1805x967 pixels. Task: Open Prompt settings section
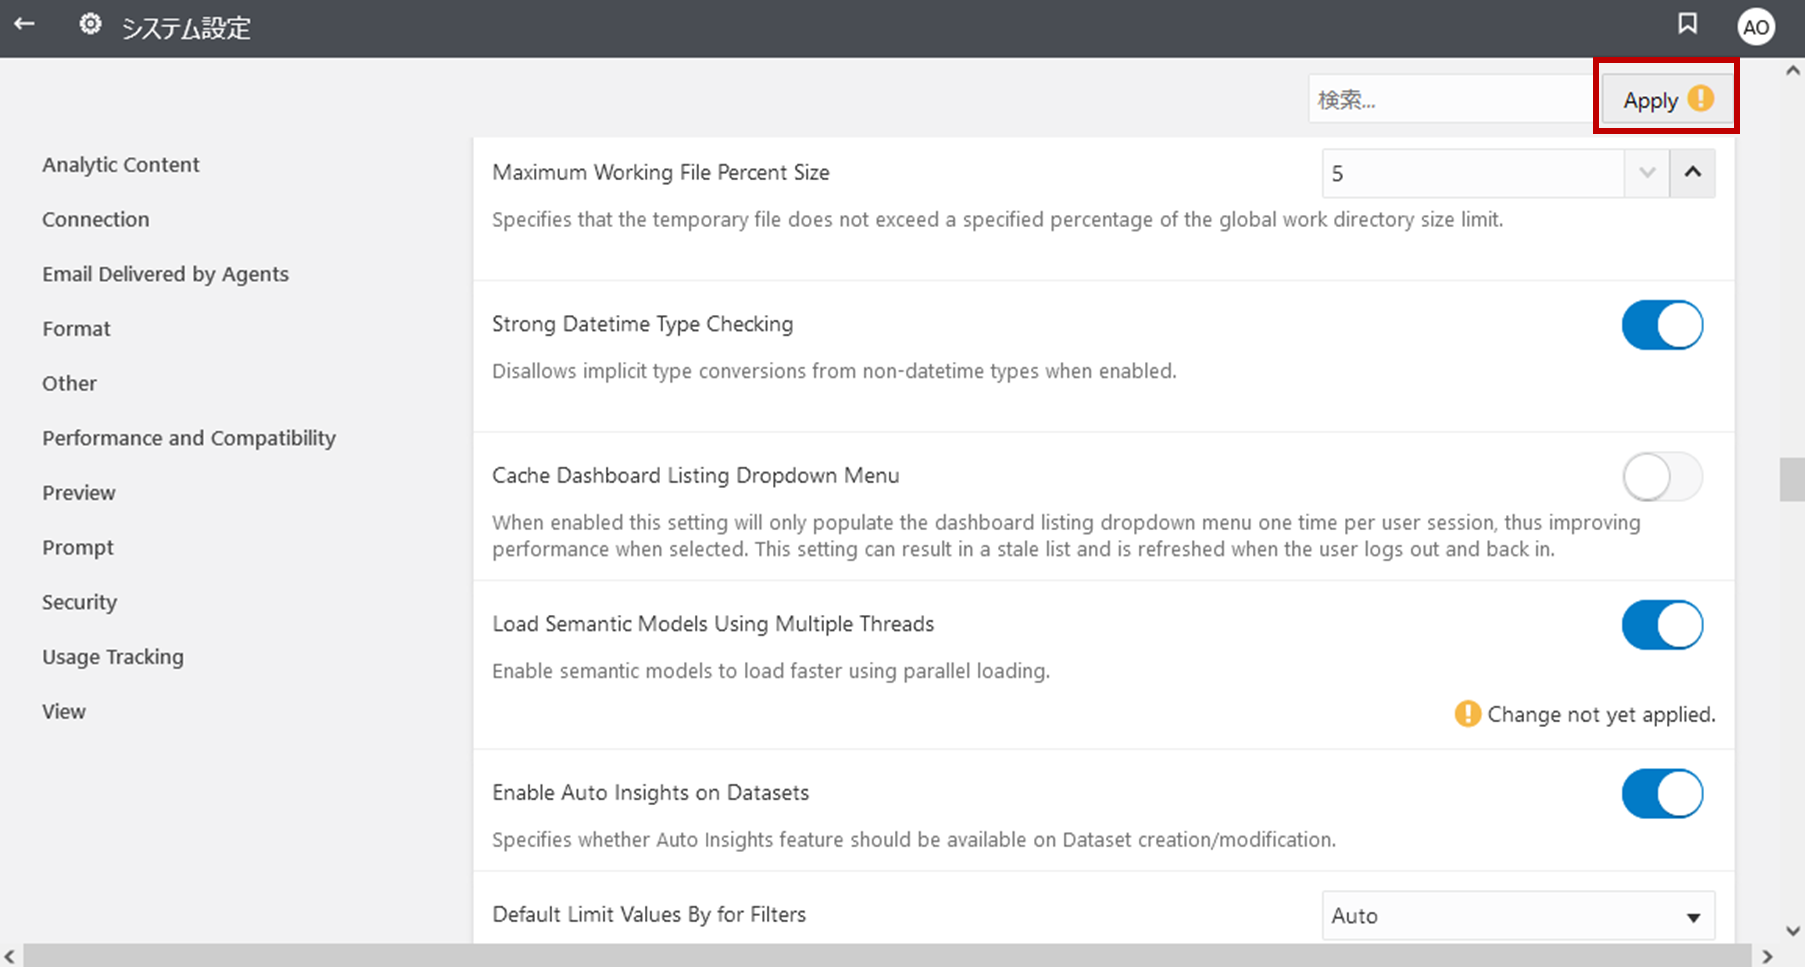click(78, 548)
